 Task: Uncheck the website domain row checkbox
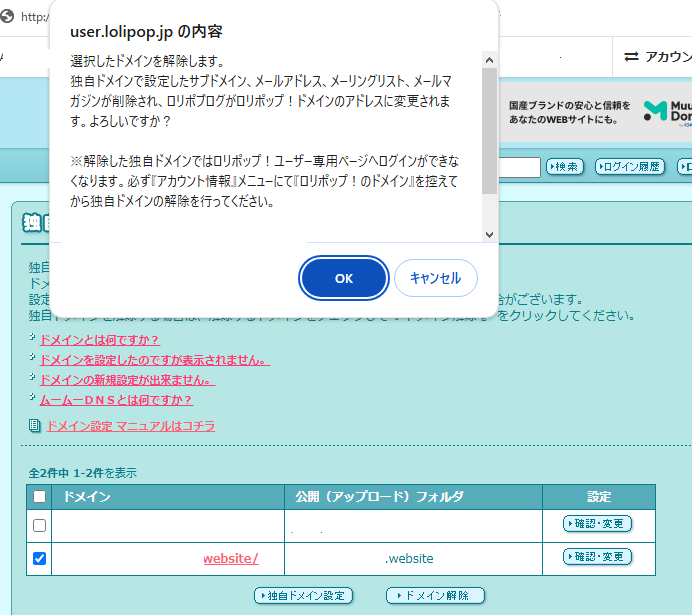(39, 558)
